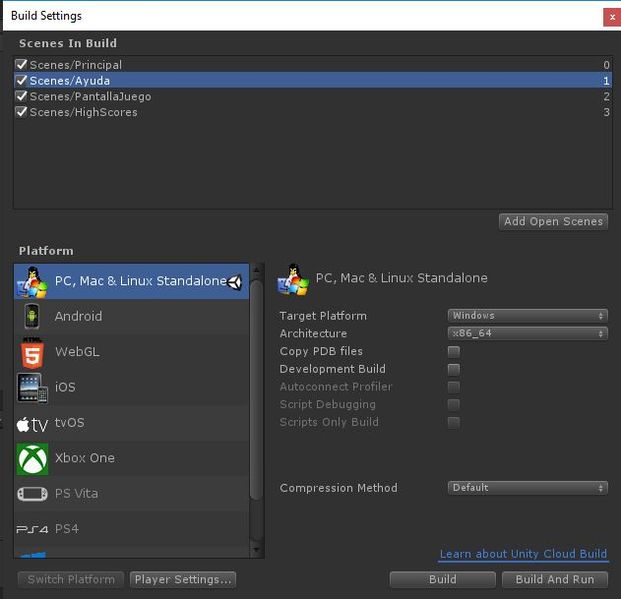
Task: Click the platform list scrollbar thumb
Action: (x=257, y=390)
